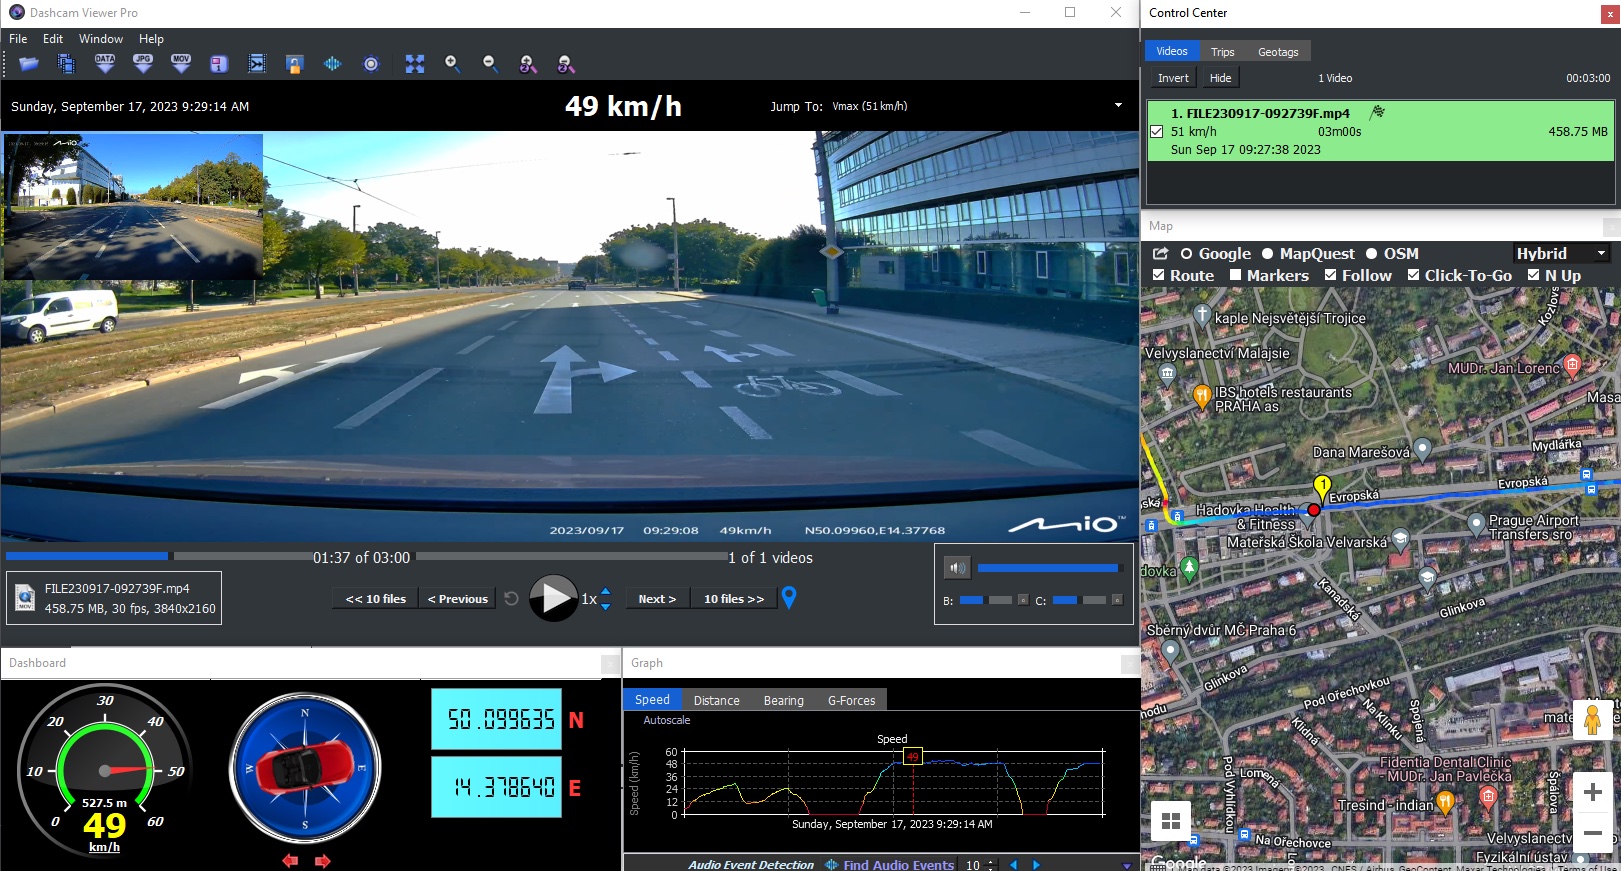Zoom out the map with minus button
The image size is (1621, 871).
pos(1593,832)
